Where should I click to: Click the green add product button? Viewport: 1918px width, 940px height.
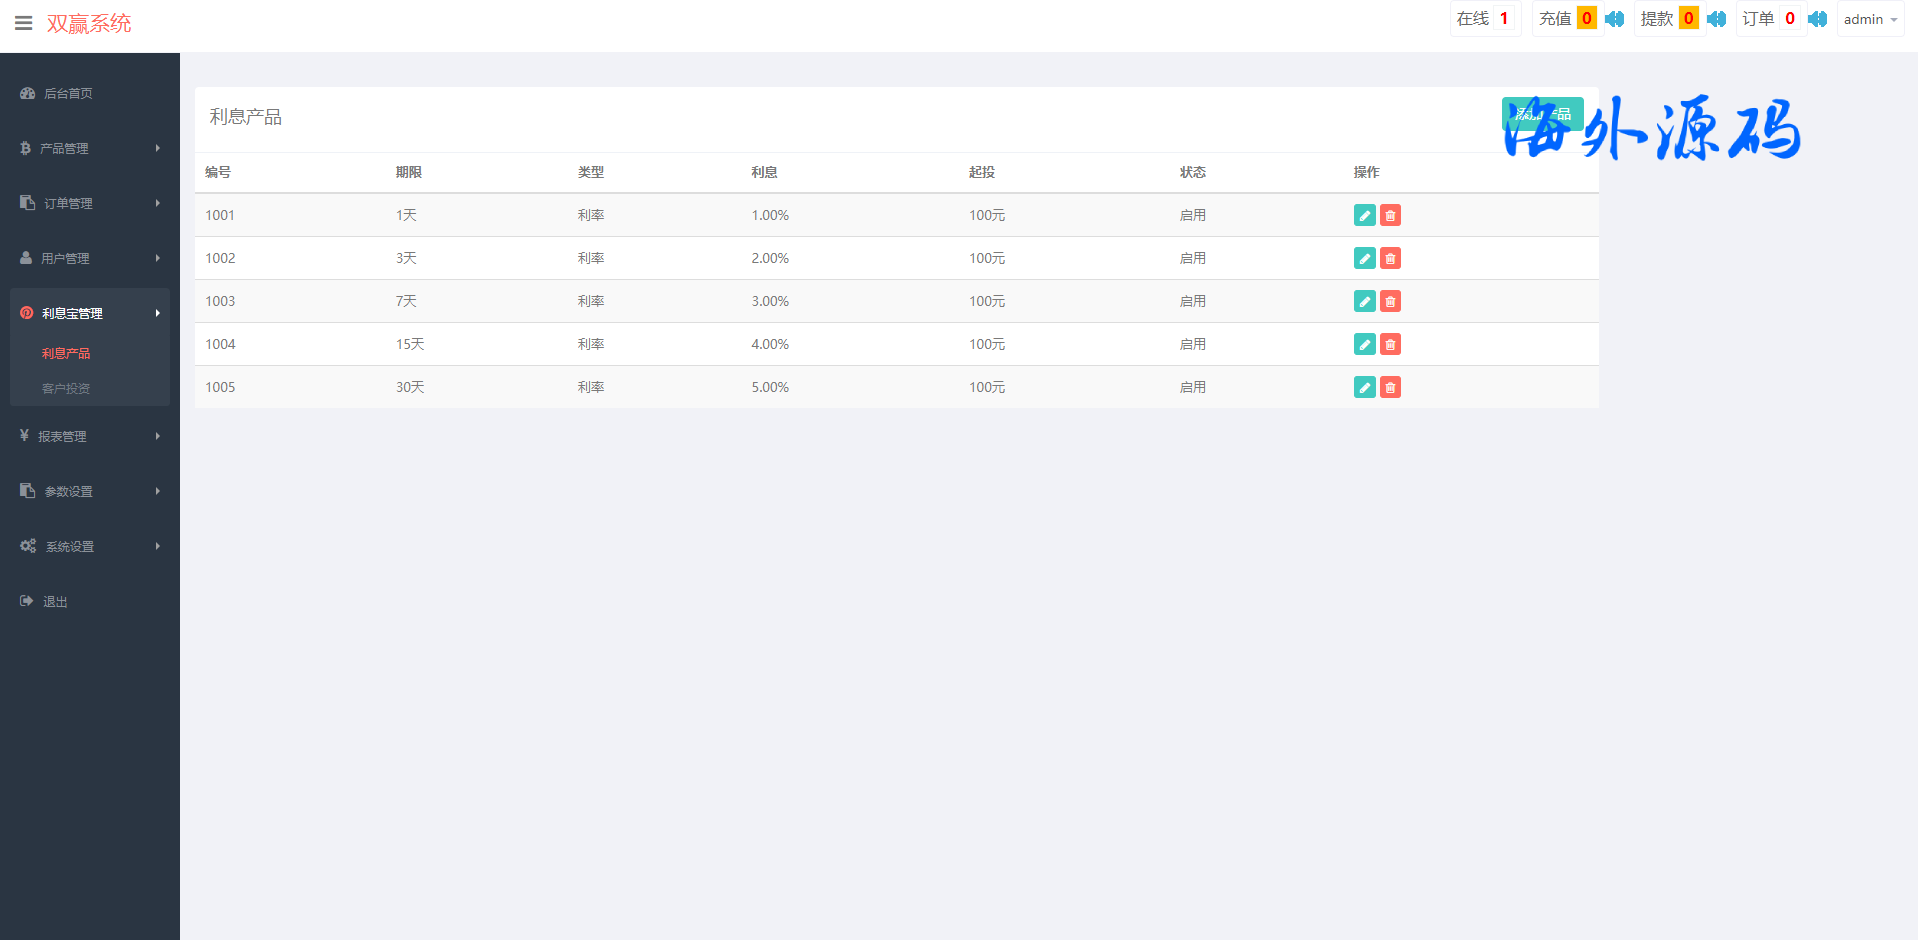click(1542, 114)
